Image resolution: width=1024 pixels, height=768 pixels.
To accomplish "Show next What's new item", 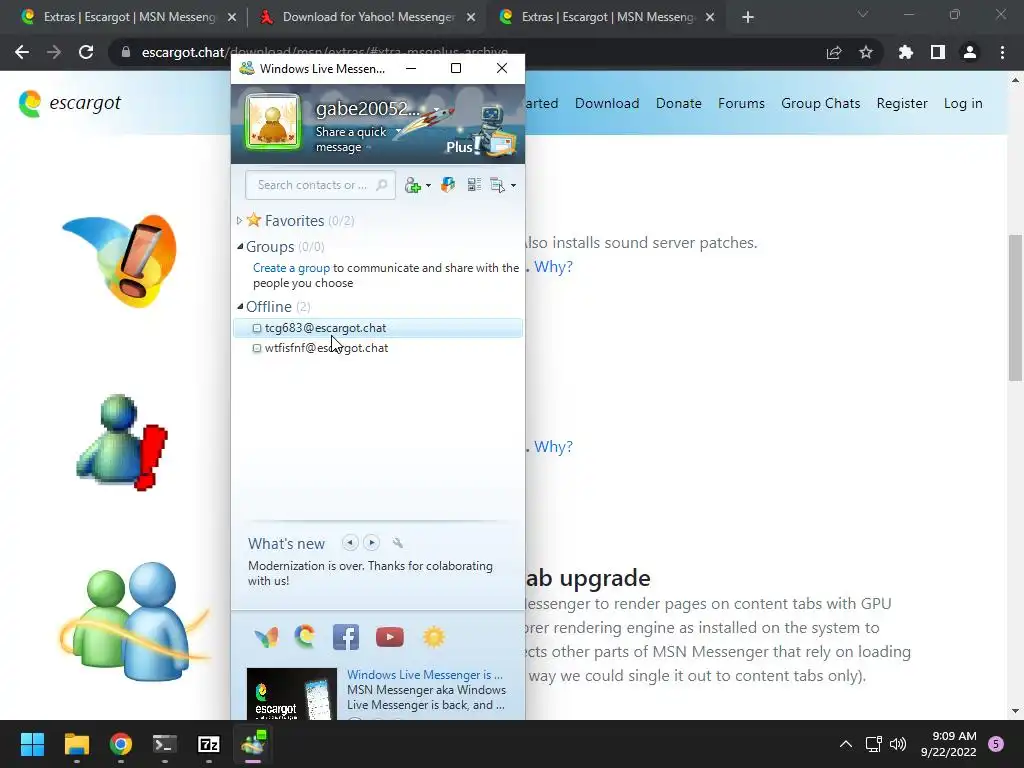I will 372,543.
